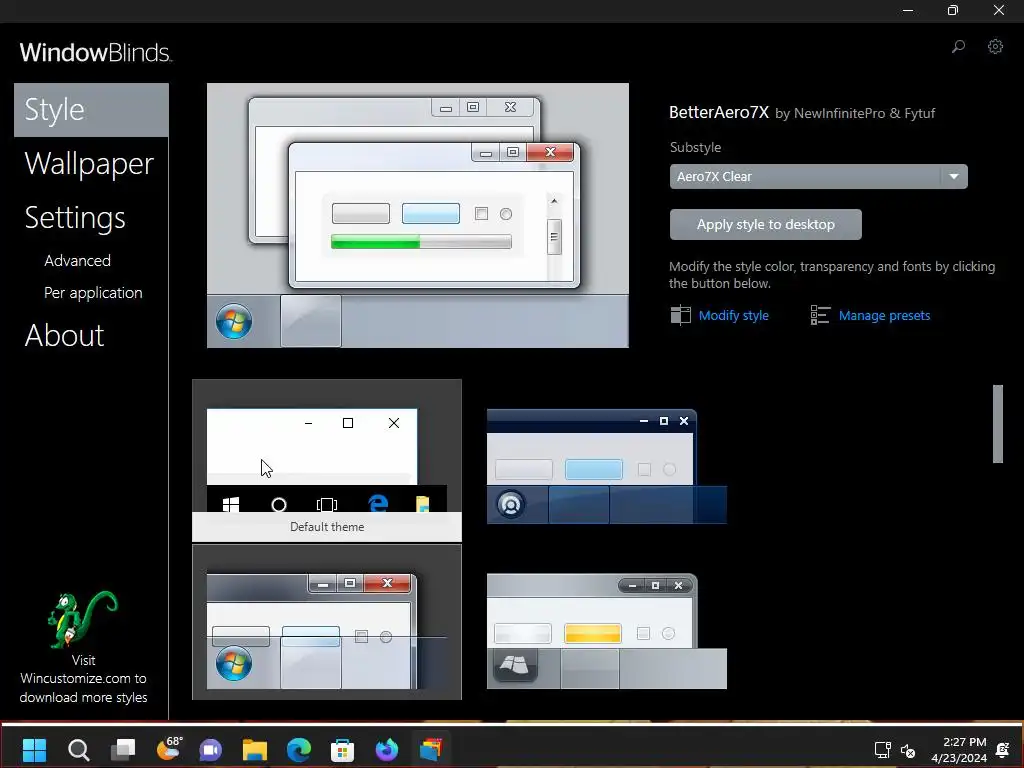Click the styles list vertical scrollbar
This screenshot has width=1024, height=768.
tap(997, 423)
